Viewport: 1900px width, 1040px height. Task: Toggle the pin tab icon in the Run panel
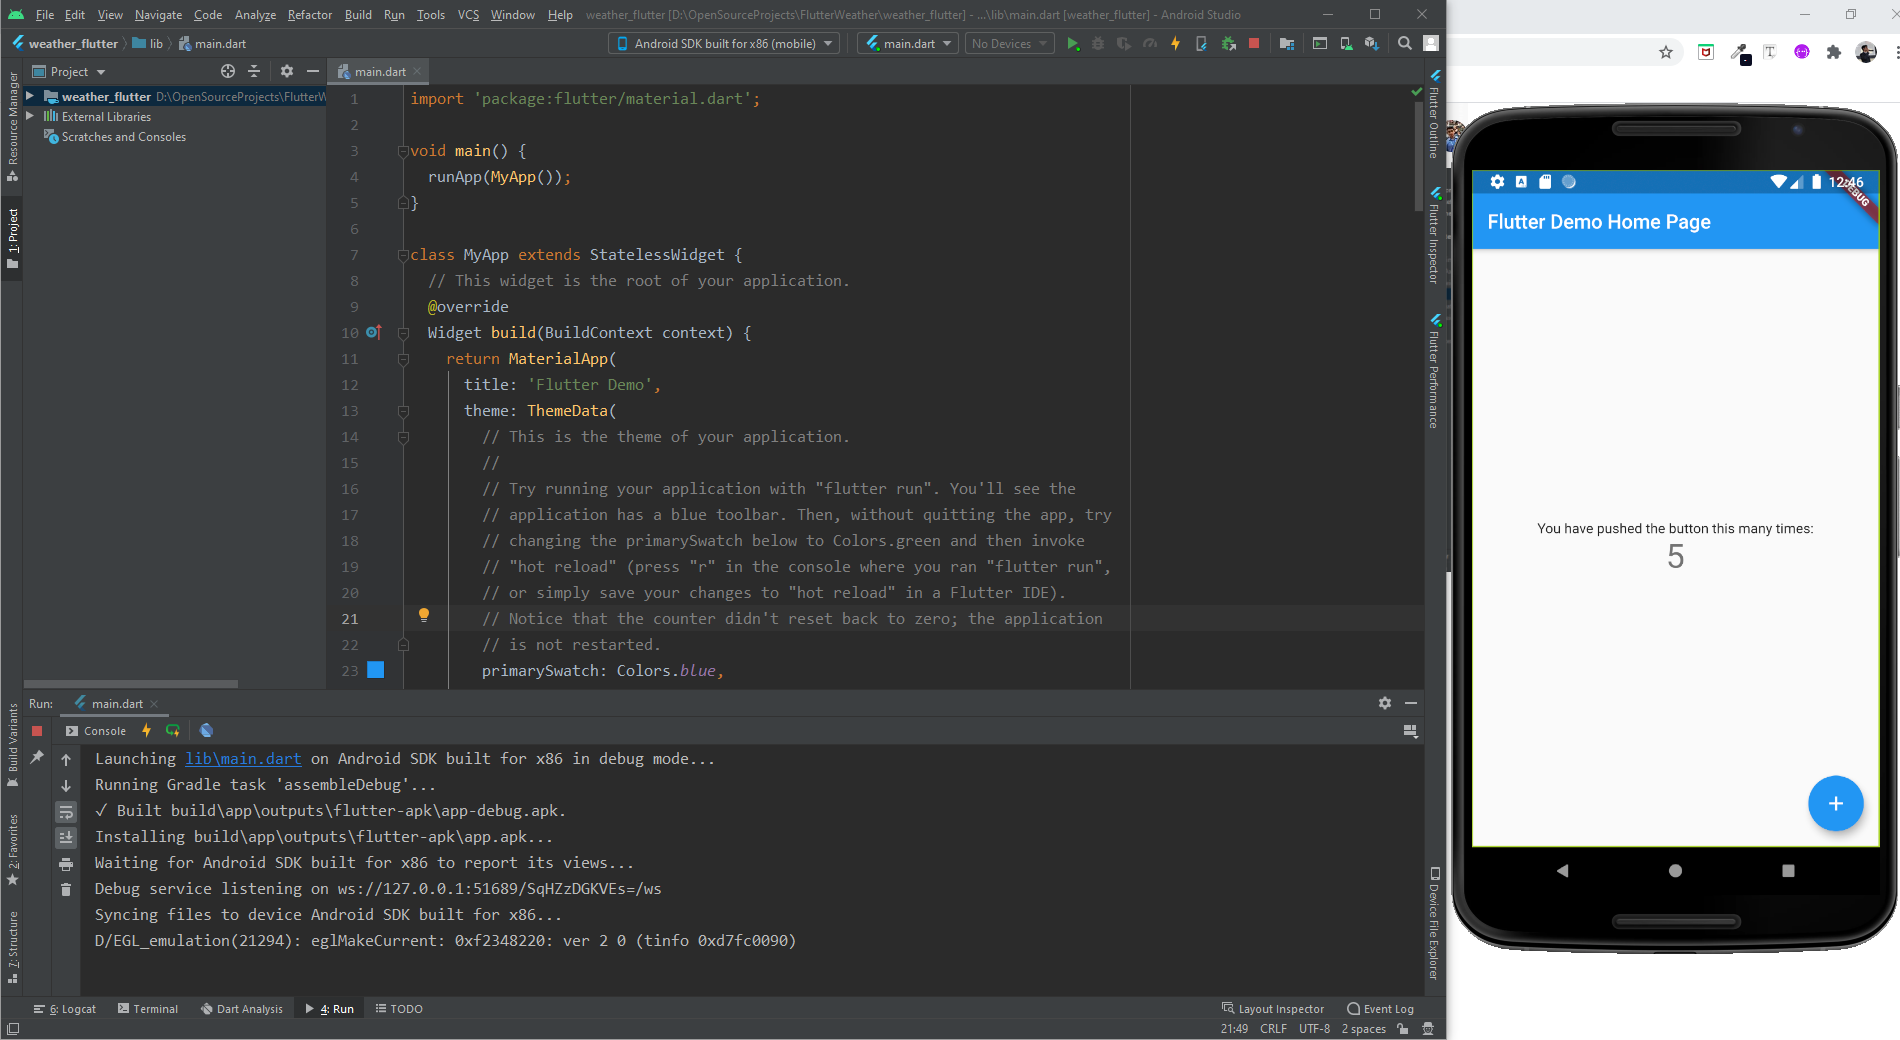pyautogui.click(x=37, y=758)
